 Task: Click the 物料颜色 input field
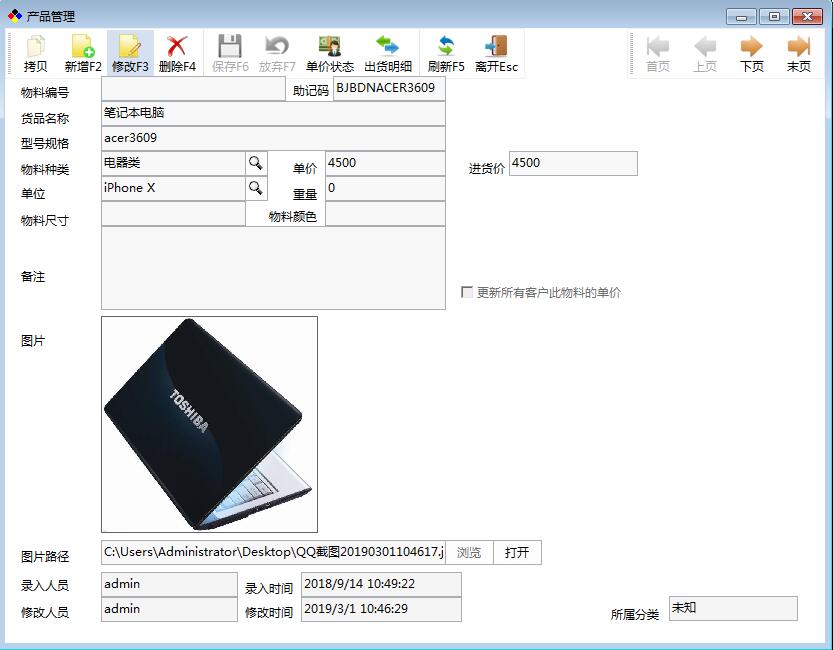coord(385,213)
